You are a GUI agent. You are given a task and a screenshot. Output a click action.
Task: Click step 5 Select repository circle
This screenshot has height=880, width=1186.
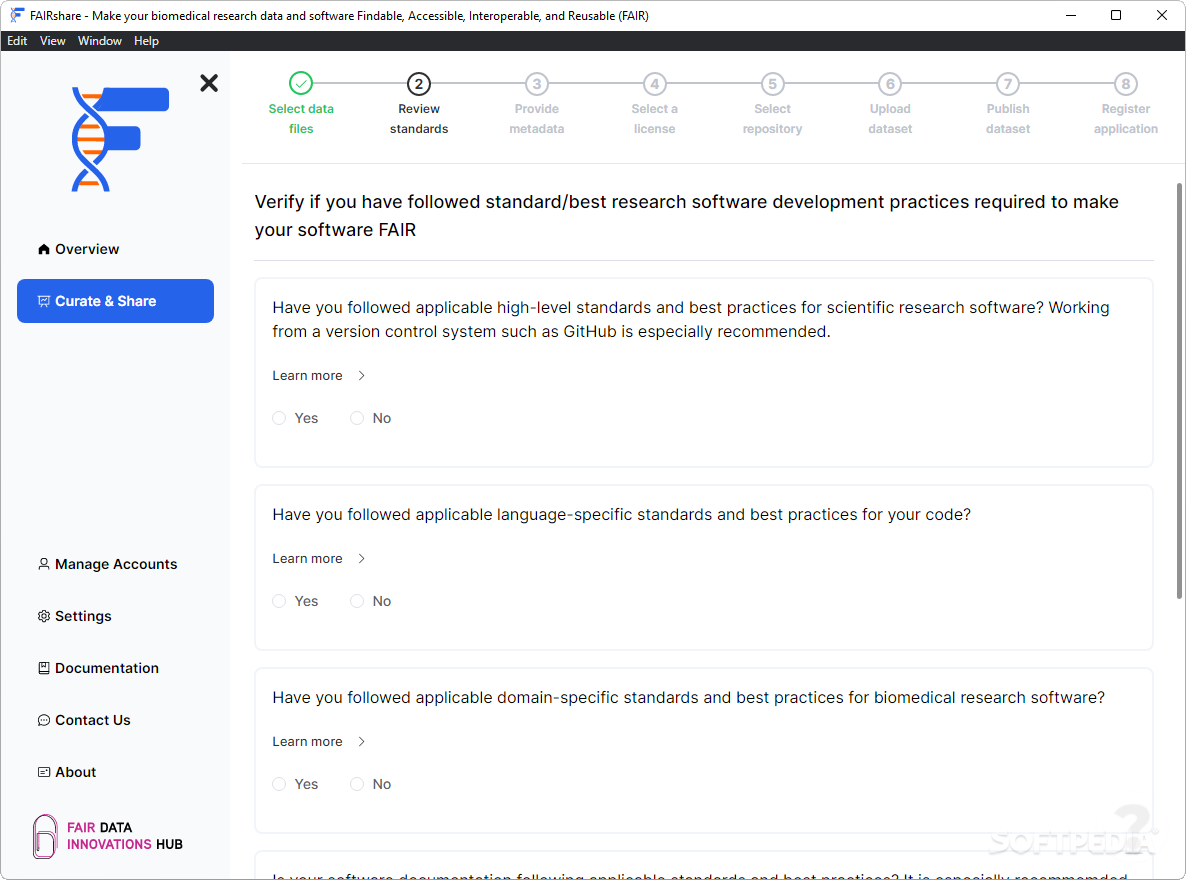point(772,83)
